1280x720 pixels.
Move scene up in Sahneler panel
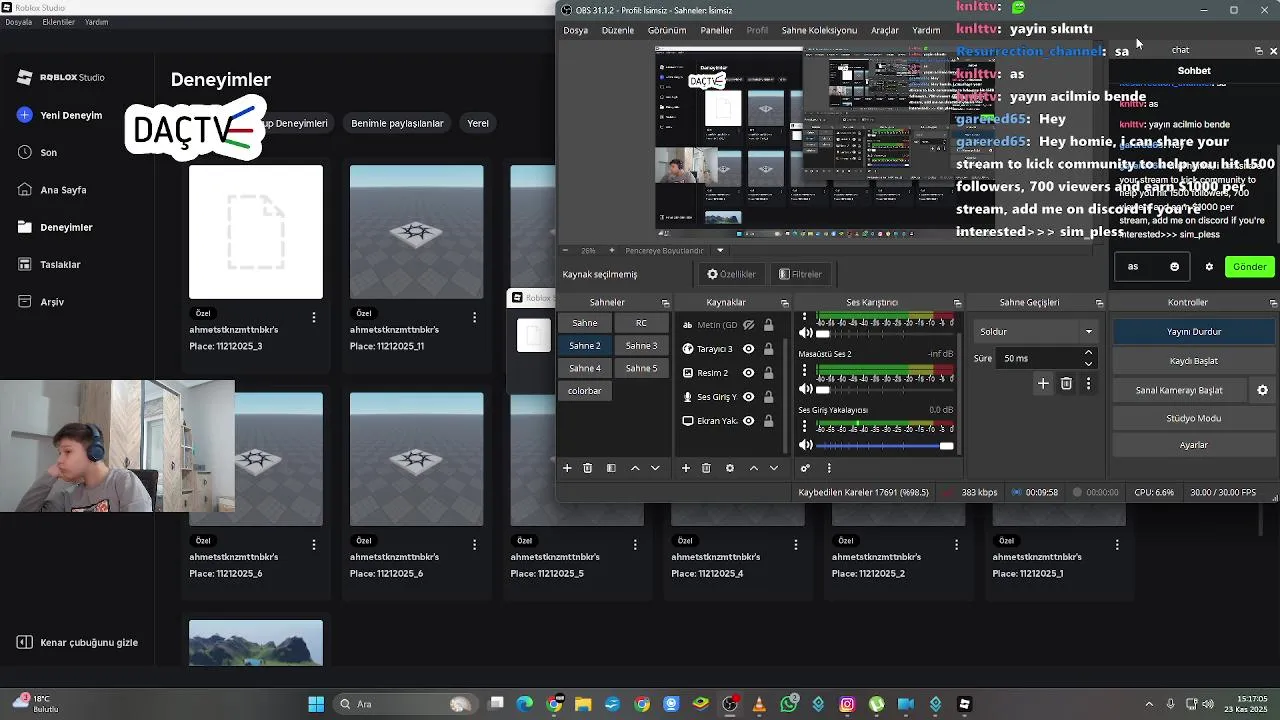pyautogui.click(x=635, y=468)
